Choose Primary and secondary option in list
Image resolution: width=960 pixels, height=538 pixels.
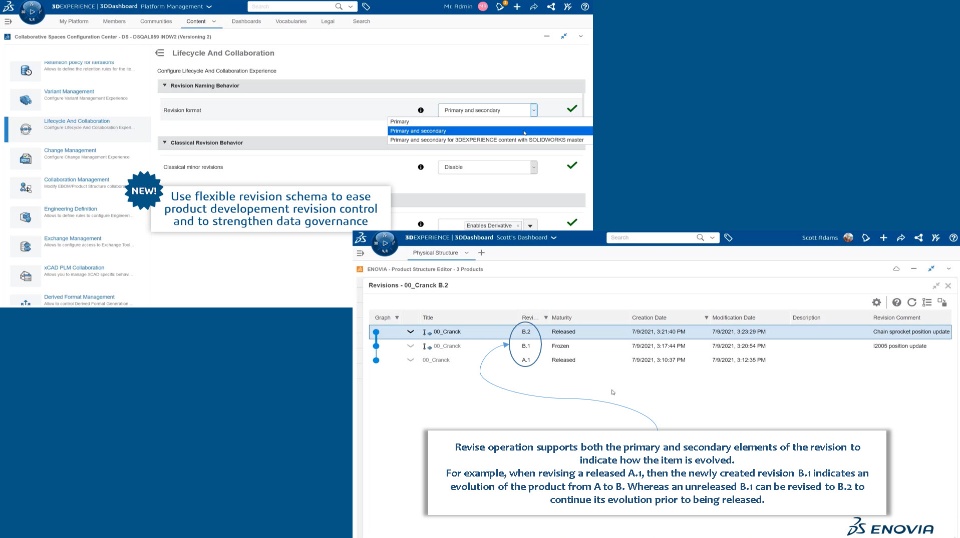tap(490, 131)
